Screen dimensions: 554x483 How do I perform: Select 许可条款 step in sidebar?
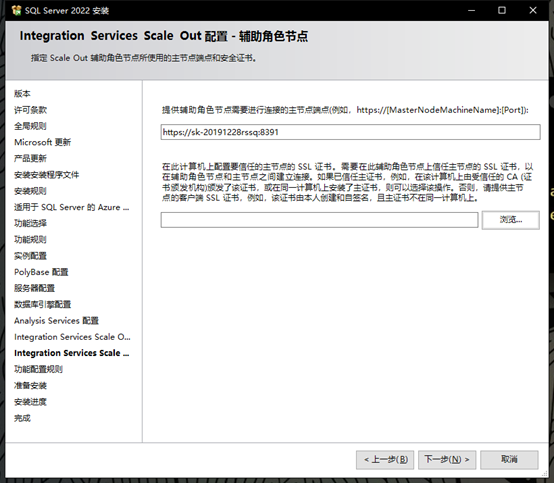(30, 110)
